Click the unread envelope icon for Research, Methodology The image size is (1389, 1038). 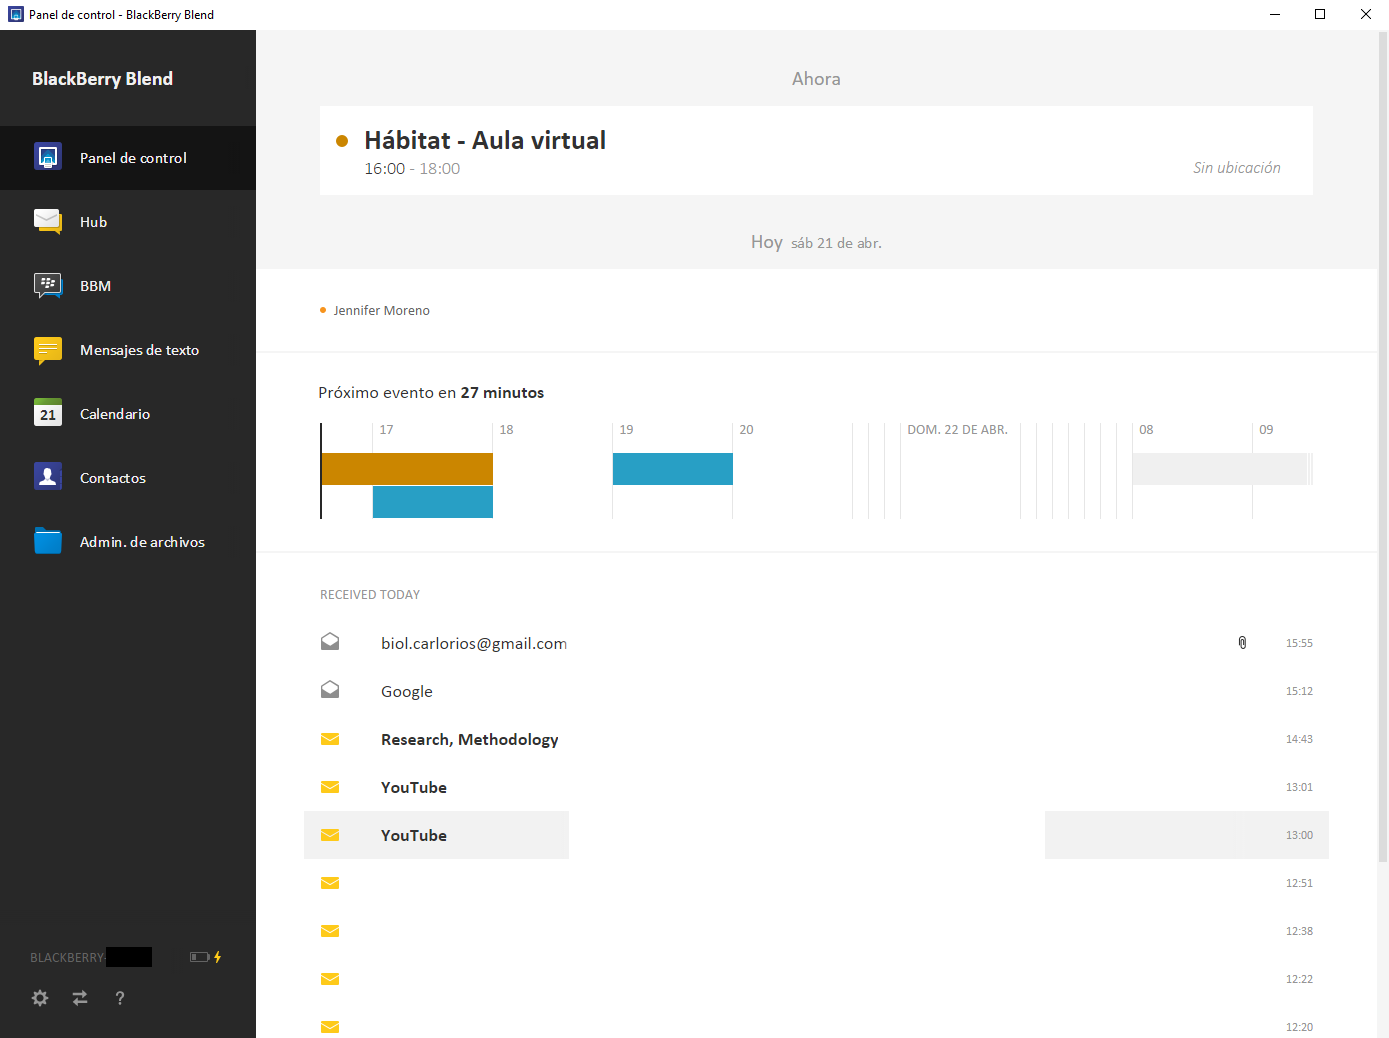(330, 739)
